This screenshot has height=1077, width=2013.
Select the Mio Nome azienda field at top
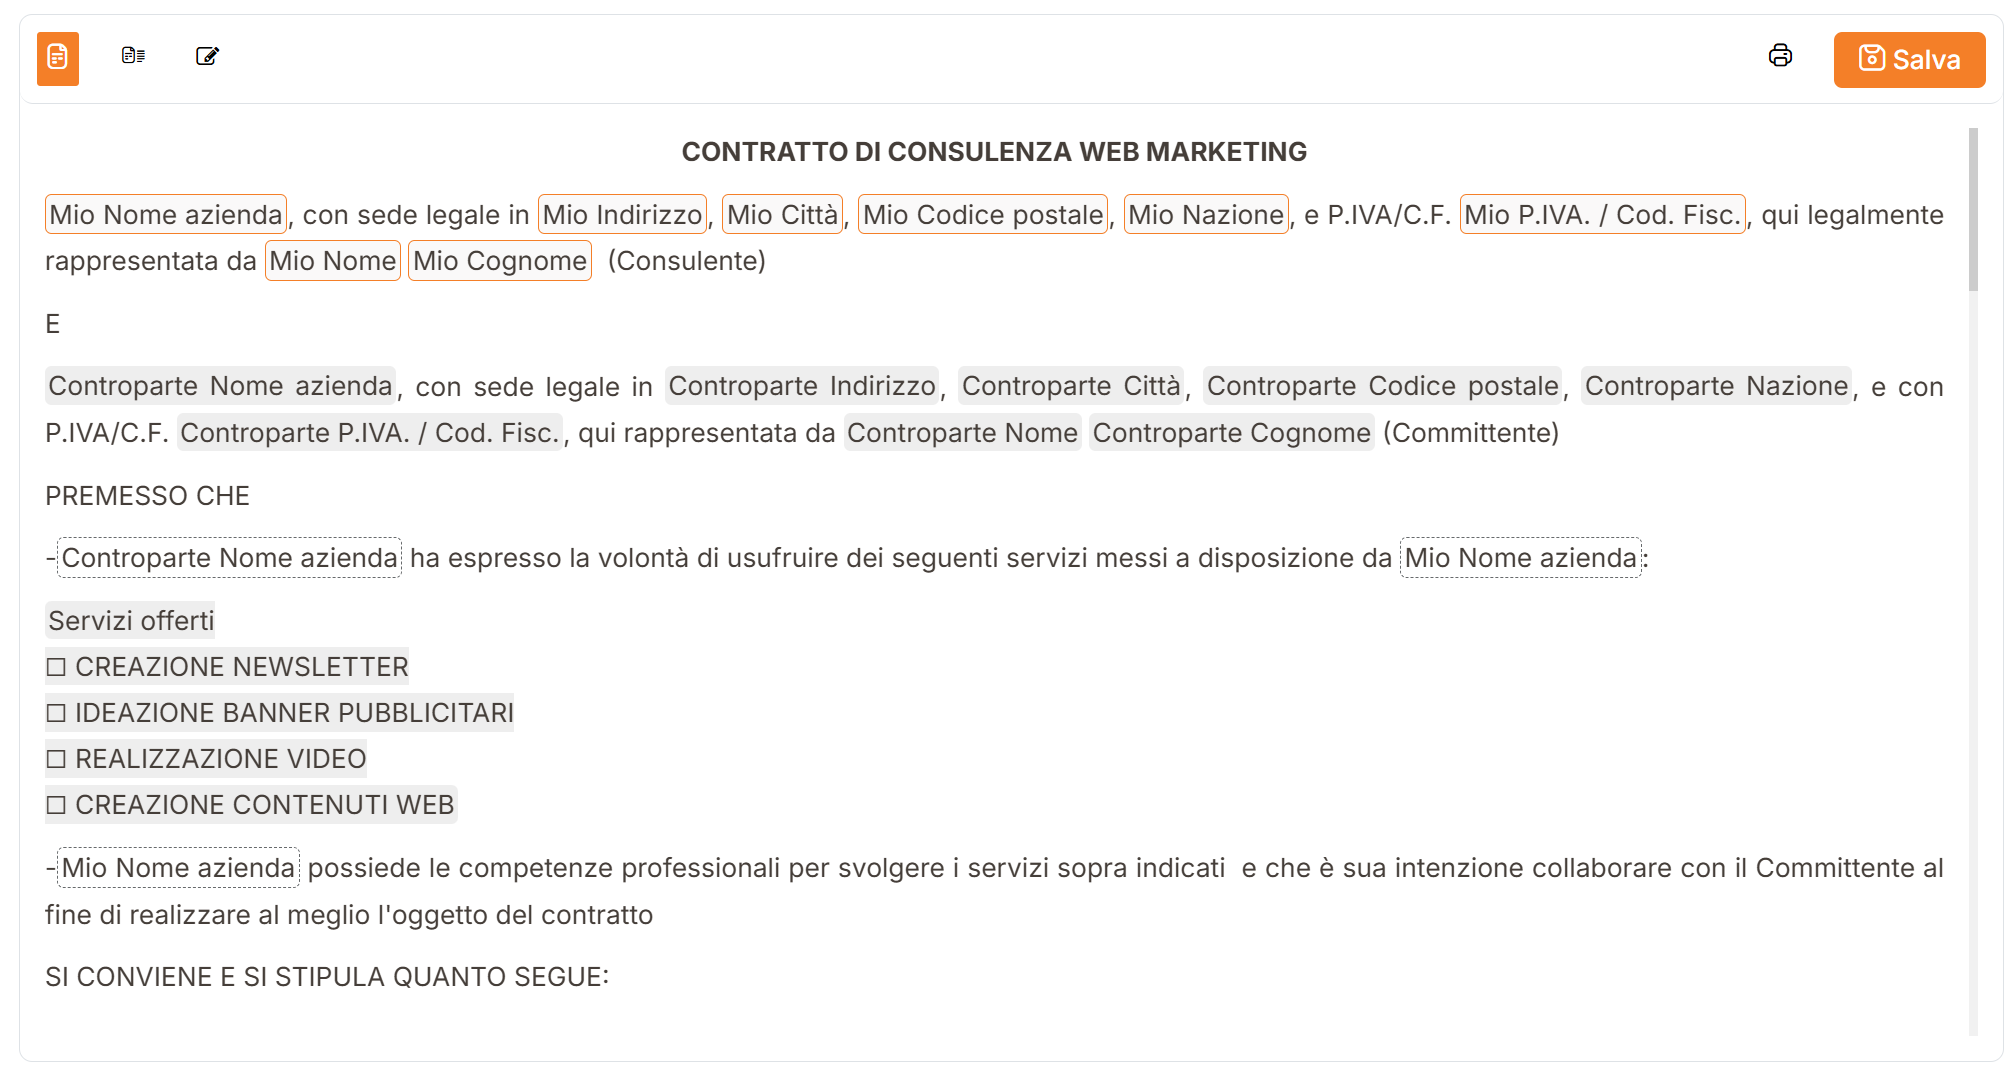coord(166,214)
